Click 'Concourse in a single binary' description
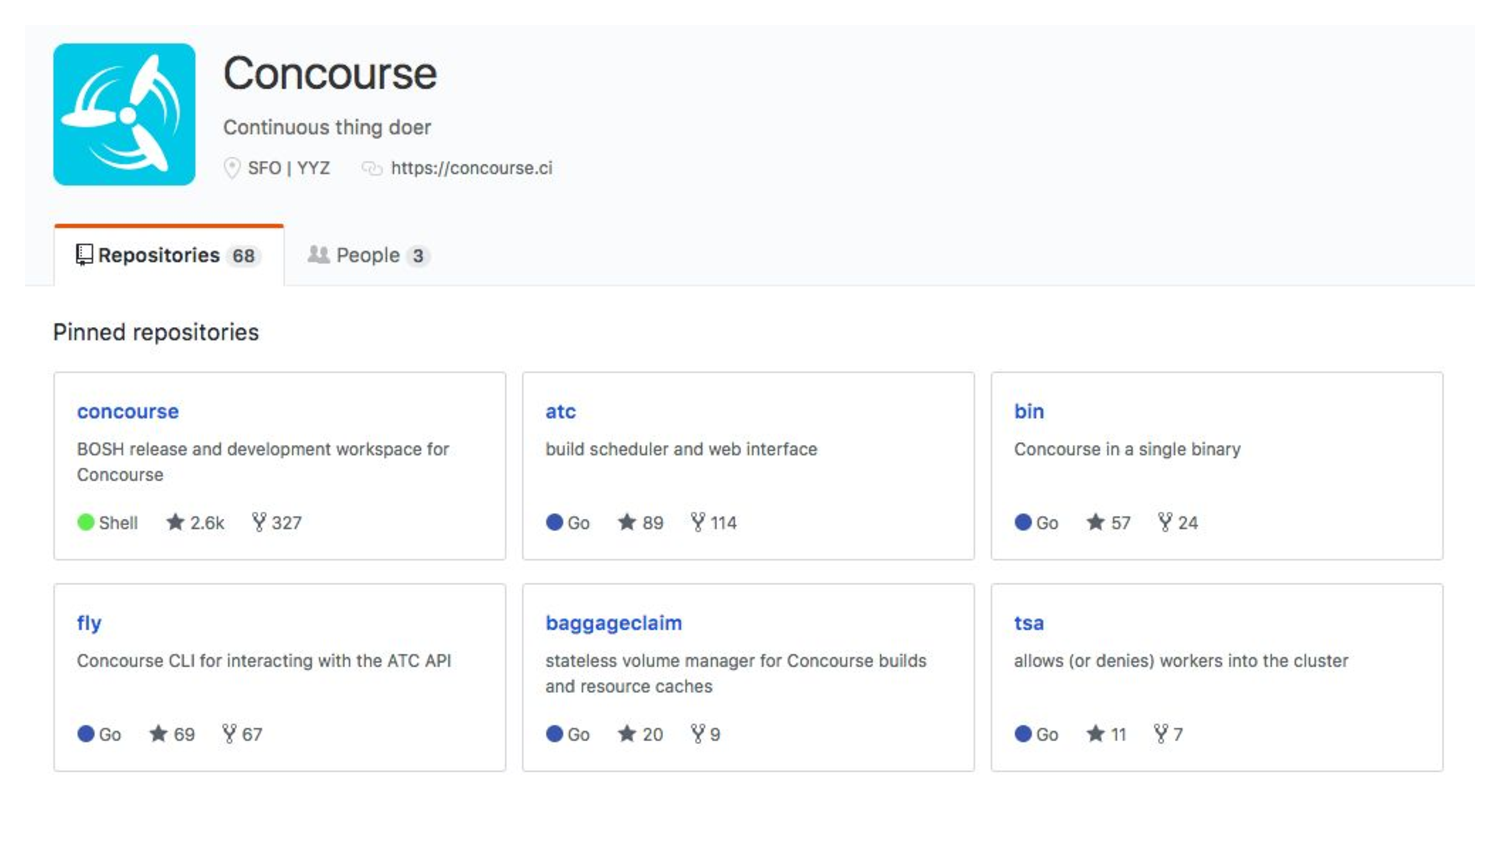1500x844 pixels. tap(1127, 449)
